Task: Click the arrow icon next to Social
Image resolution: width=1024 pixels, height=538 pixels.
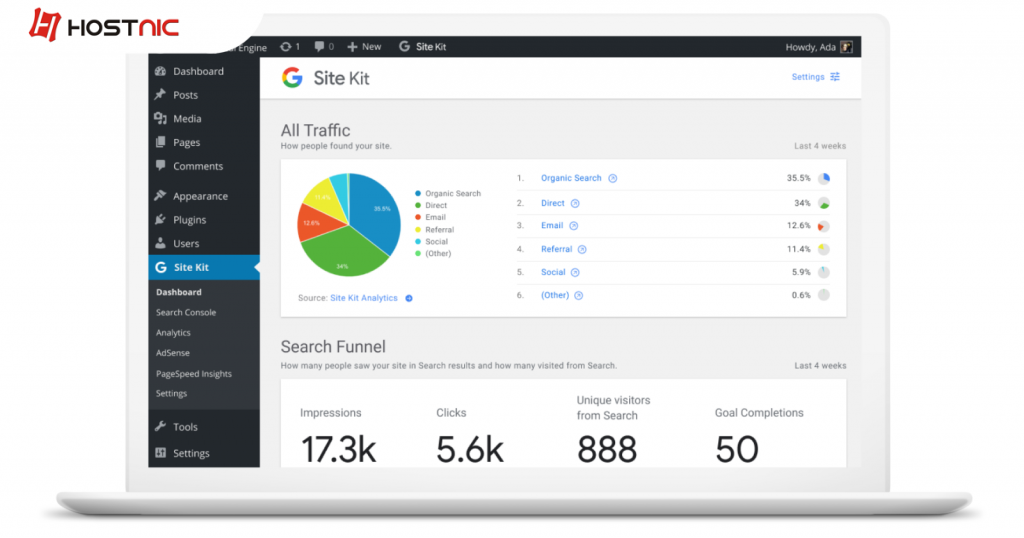Action: click(x=575, y=272)
